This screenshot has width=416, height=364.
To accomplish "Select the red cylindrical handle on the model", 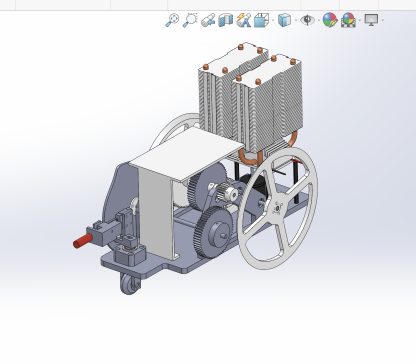I will click(83, 241).
